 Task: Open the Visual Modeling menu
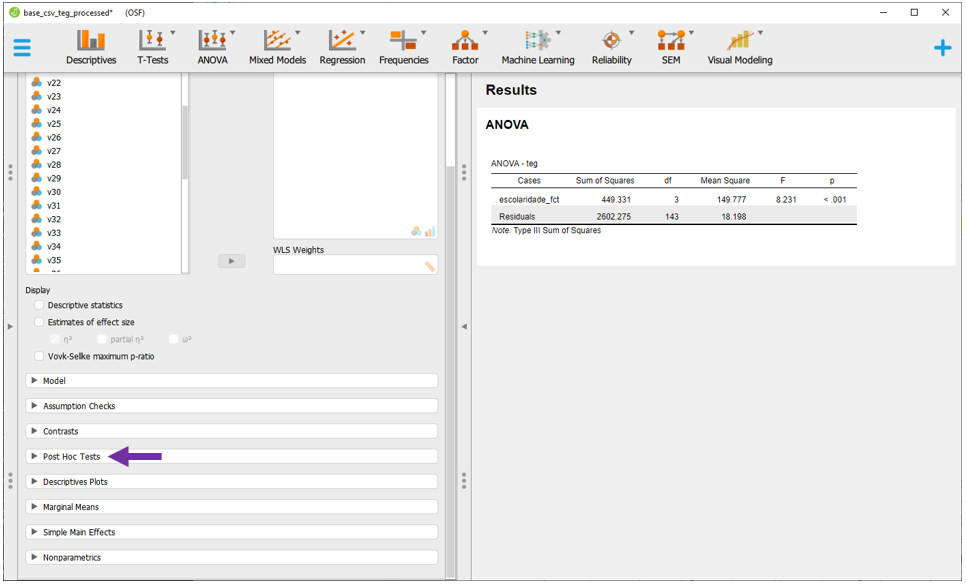pos(740,47)
